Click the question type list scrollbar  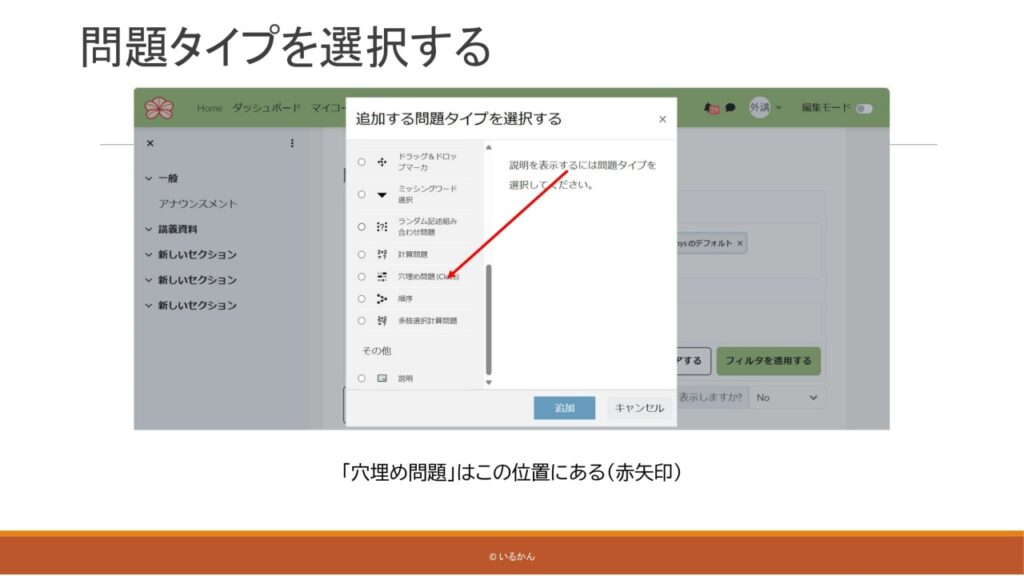pos(488,320)
